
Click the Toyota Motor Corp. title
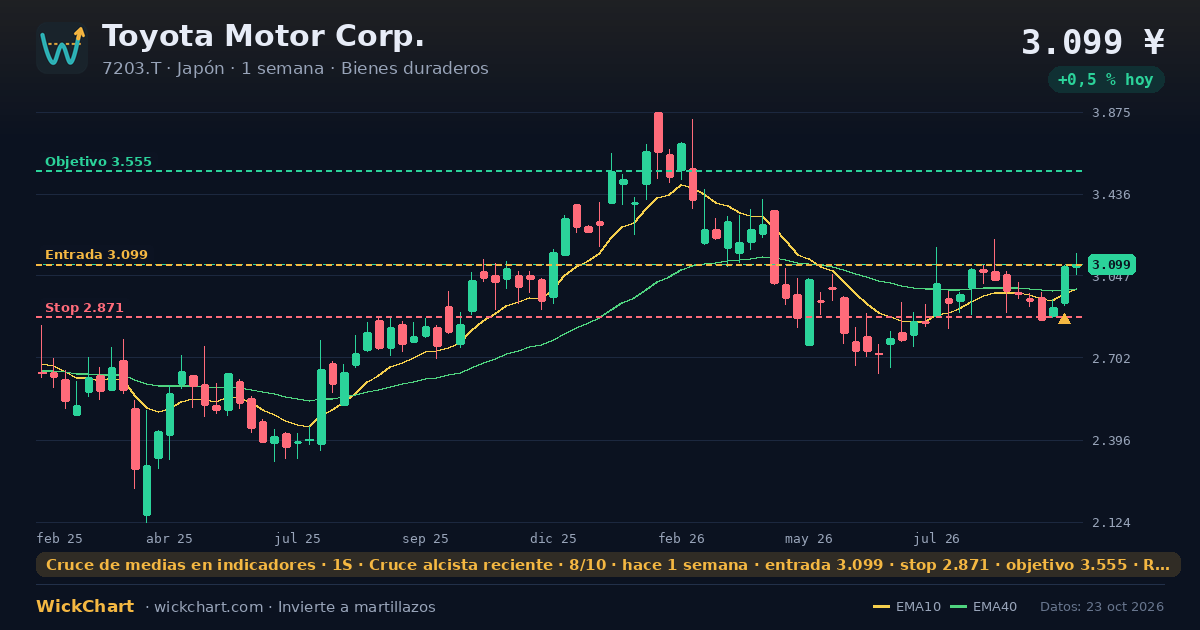[263, 36]
